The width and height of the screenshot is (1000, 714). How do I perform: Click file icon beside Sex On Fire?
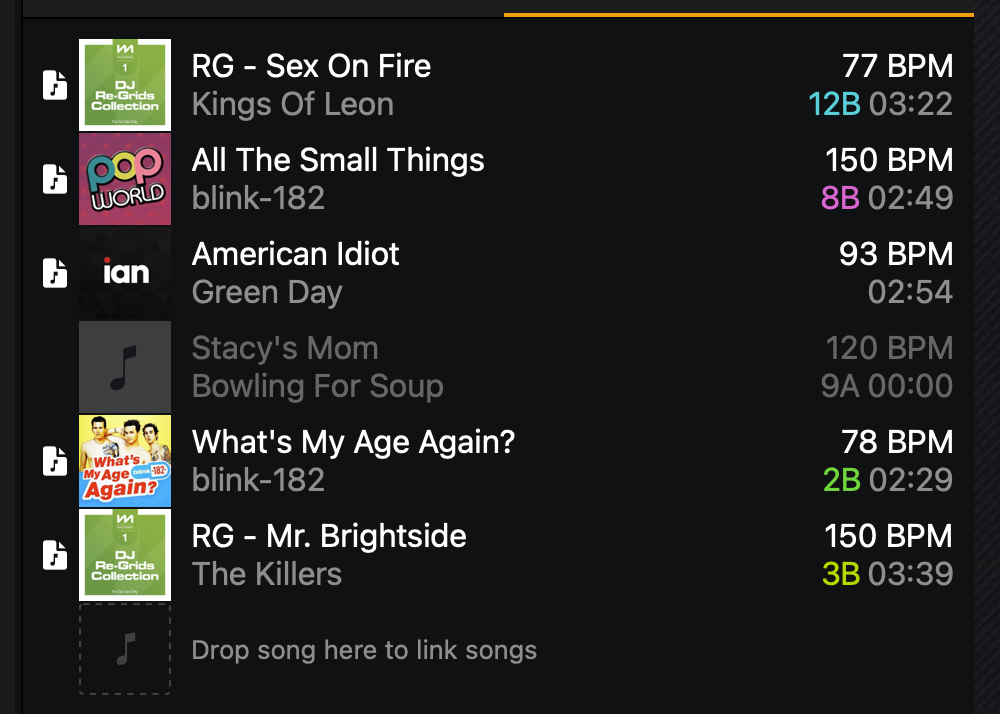55,85
